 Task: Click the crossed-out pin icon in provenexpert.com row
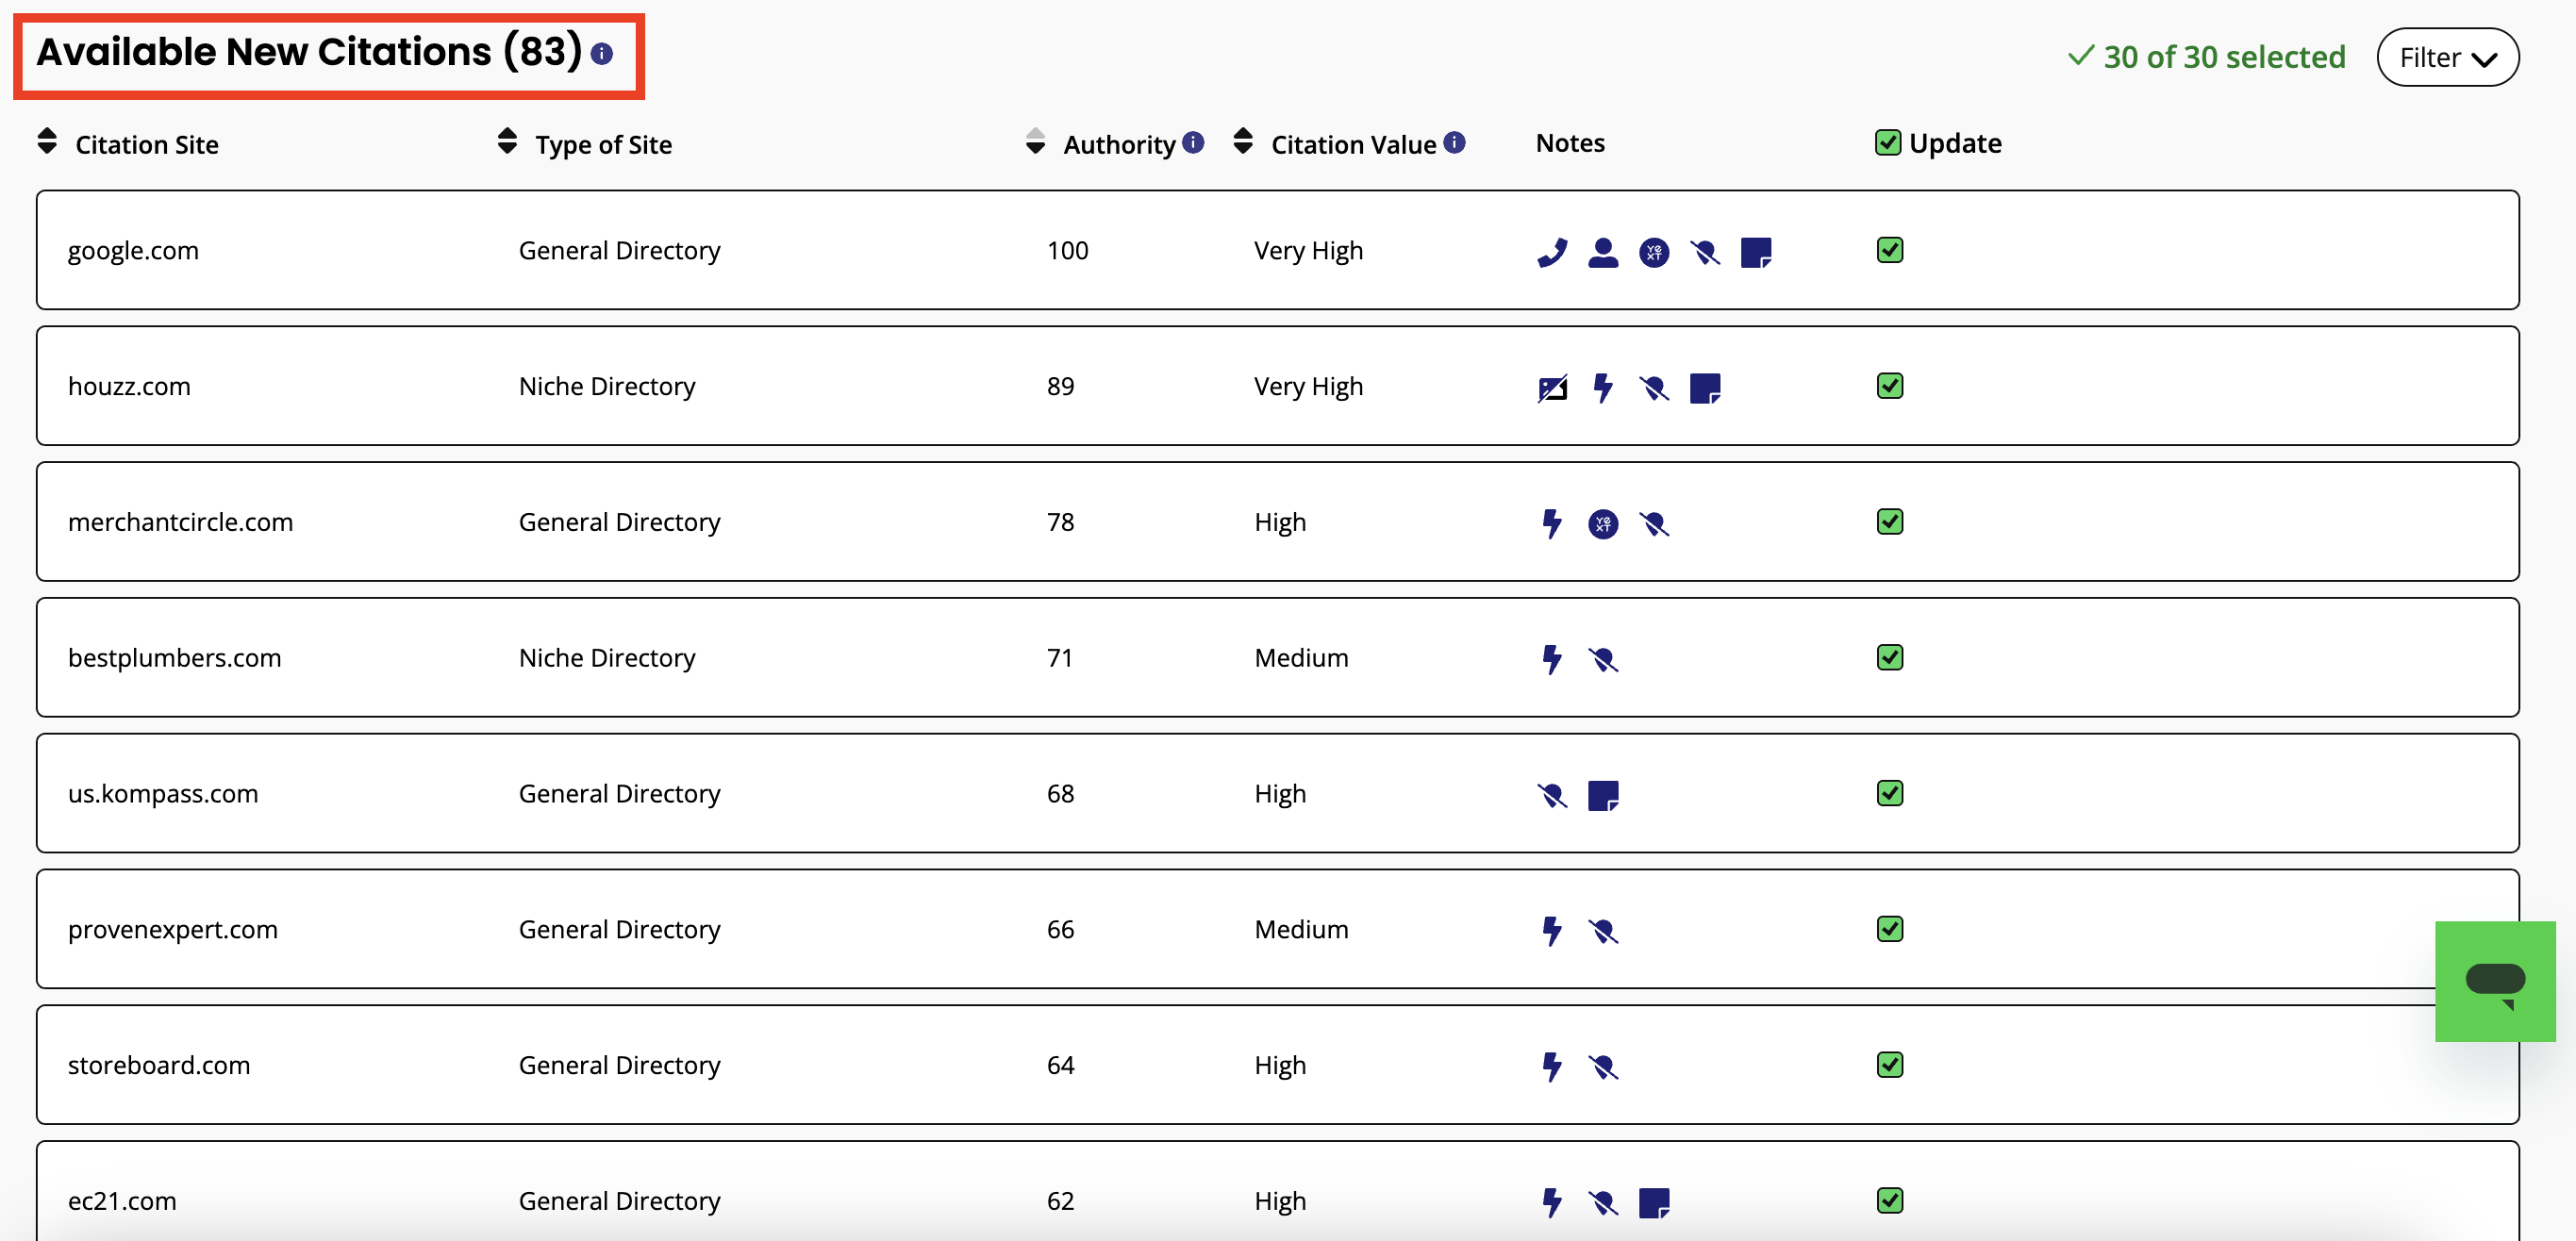(x=1603, y=931)
